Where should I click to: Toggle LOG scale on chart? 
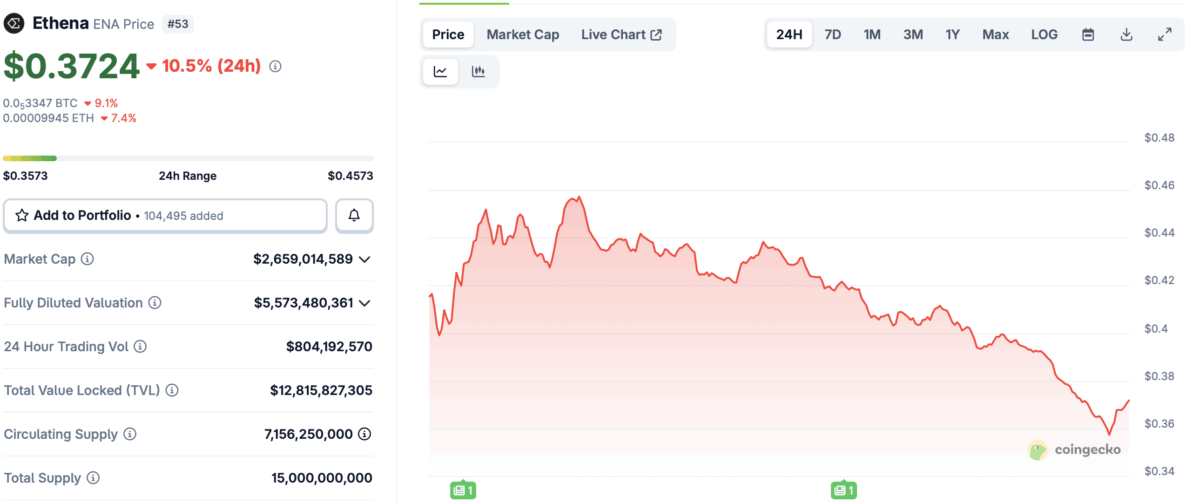pos(1044,35)
